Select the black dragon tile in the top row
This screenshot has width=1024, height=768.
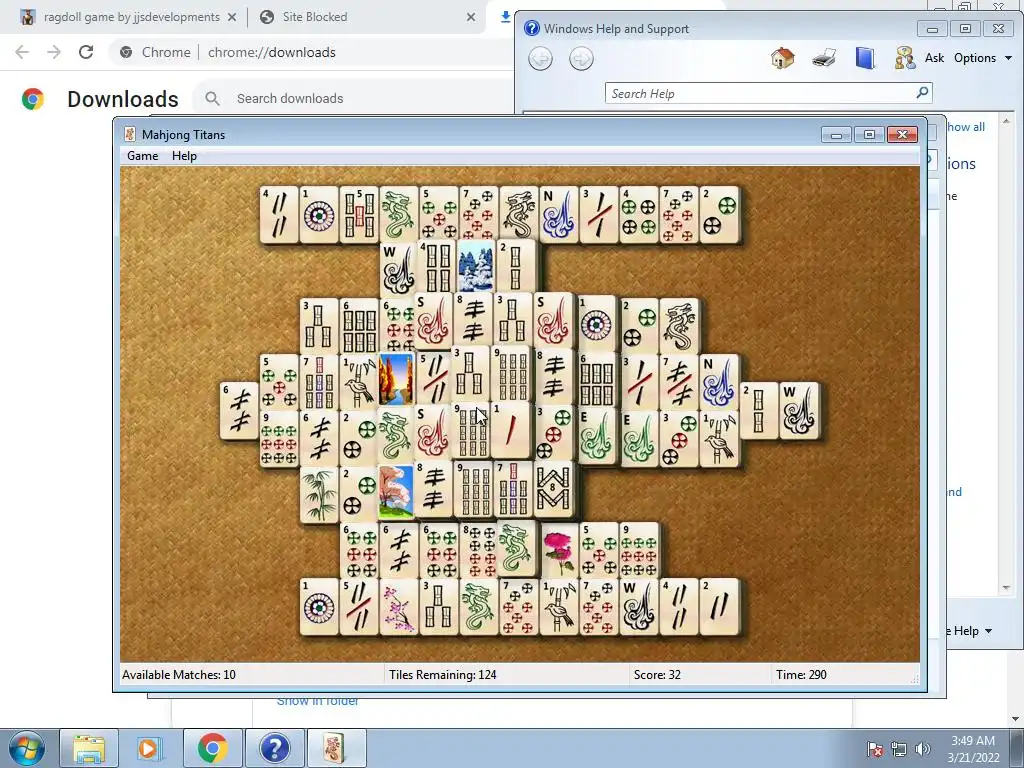[x=519, y=215]
